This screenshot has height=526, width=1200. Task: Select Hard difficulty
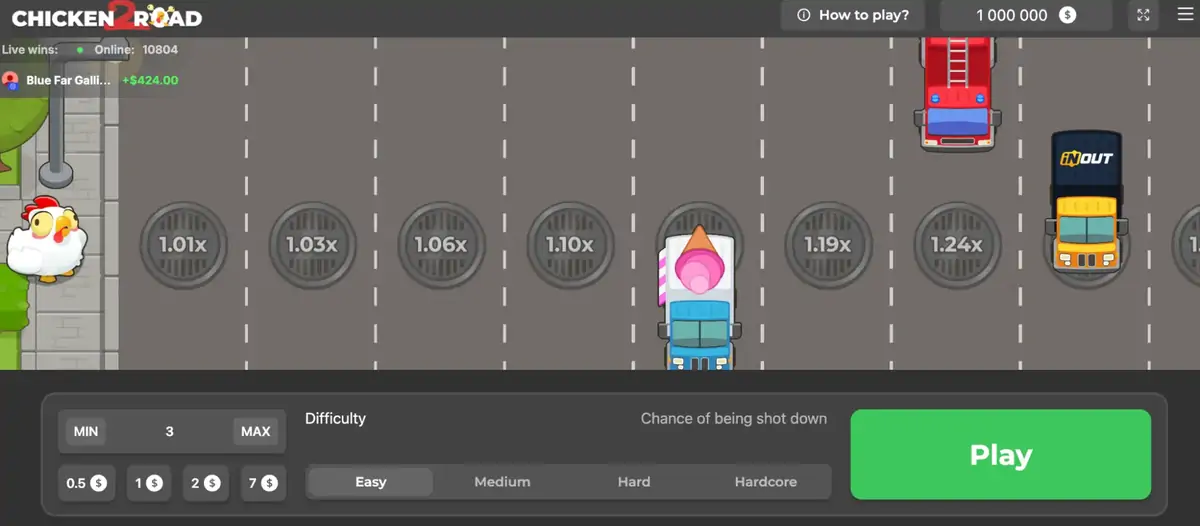[634, 482]
